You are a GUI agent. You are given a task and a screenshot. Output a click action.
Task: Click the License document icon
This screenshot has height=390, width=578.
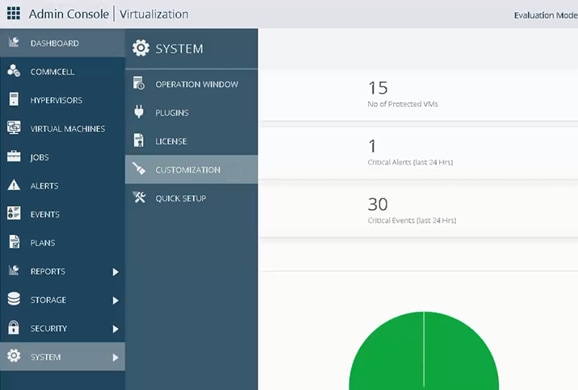139,140
